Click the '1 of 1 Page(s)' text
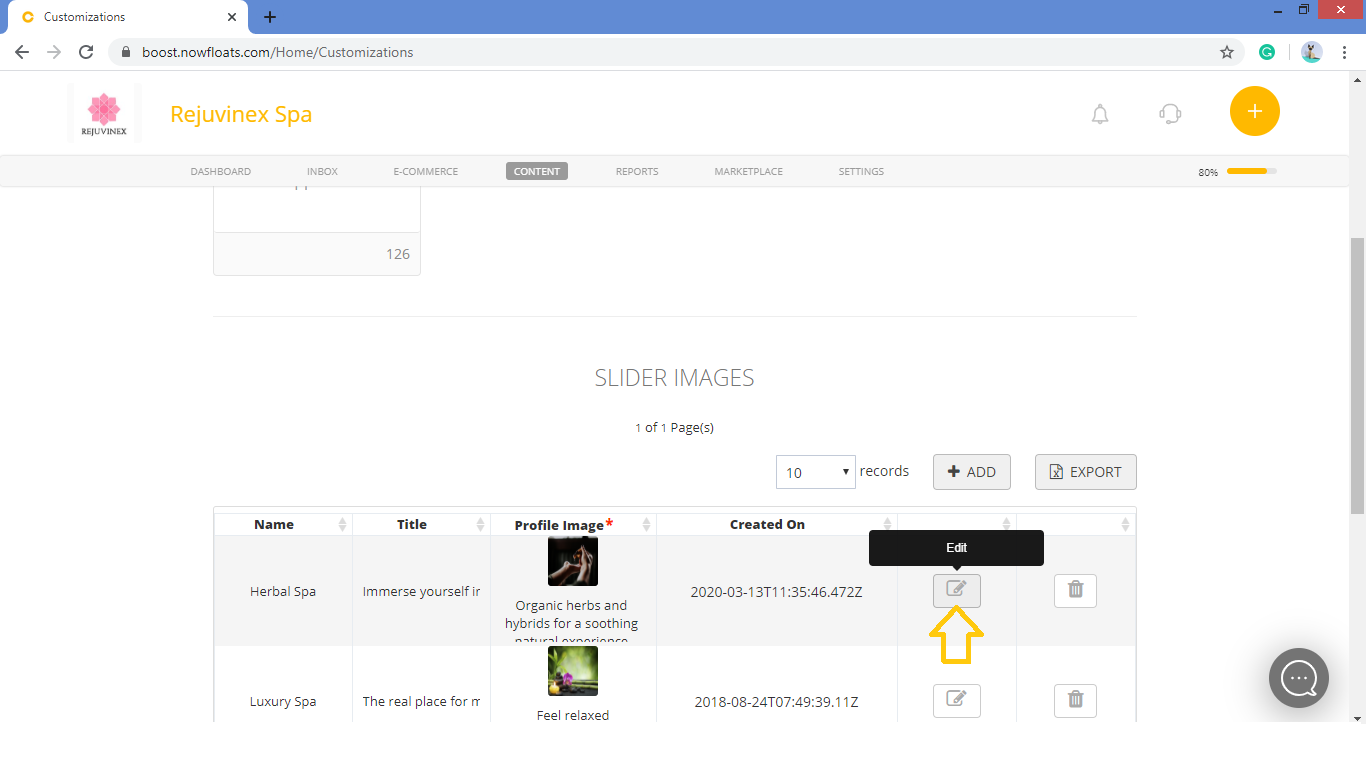This screenshot has height=768, width=1366. 674,427
